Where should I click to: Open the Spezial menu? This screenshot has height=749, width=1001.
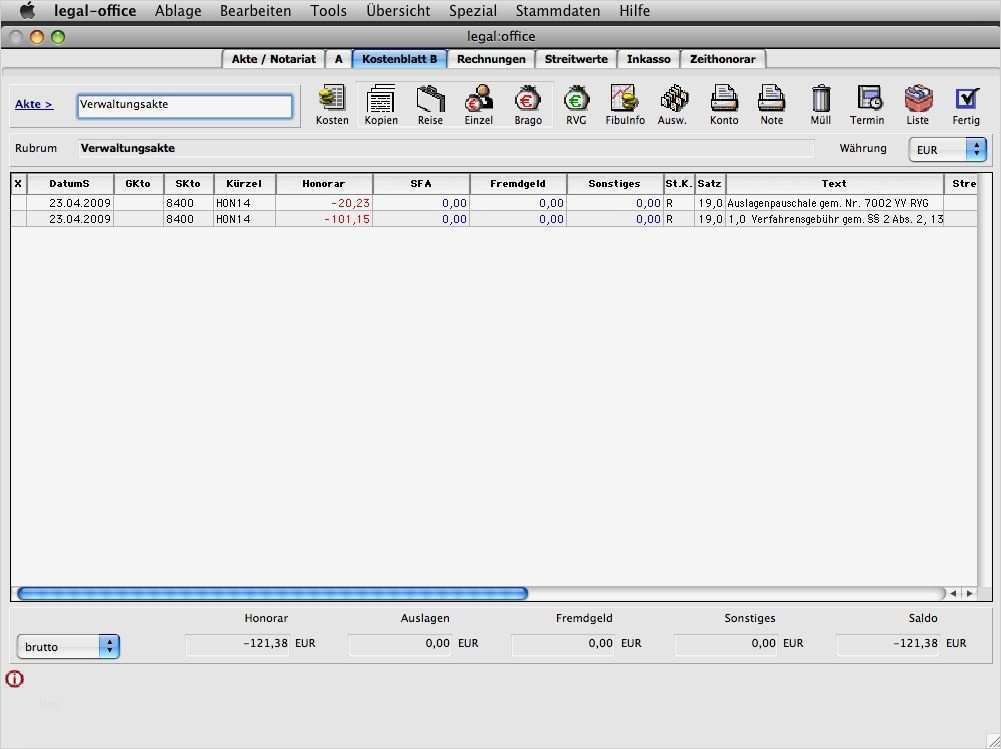(x=472, y=11)
